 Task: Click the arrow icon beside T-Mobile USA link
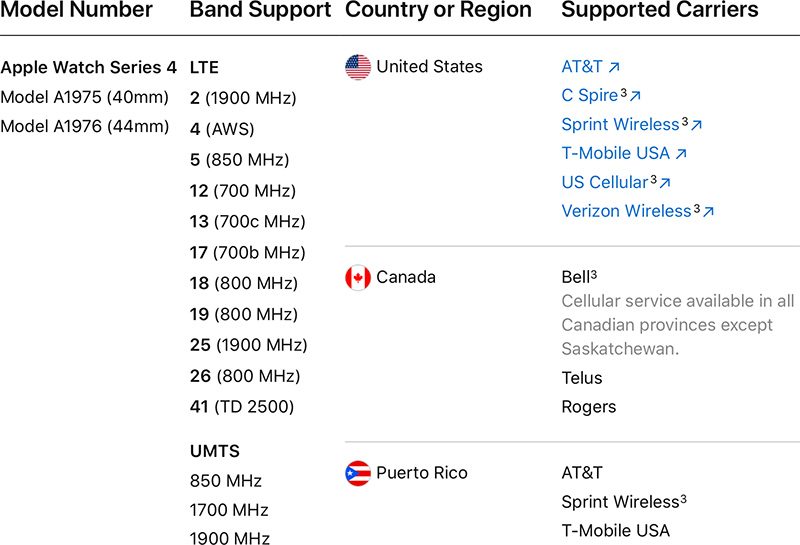click(x=681, y=154)
